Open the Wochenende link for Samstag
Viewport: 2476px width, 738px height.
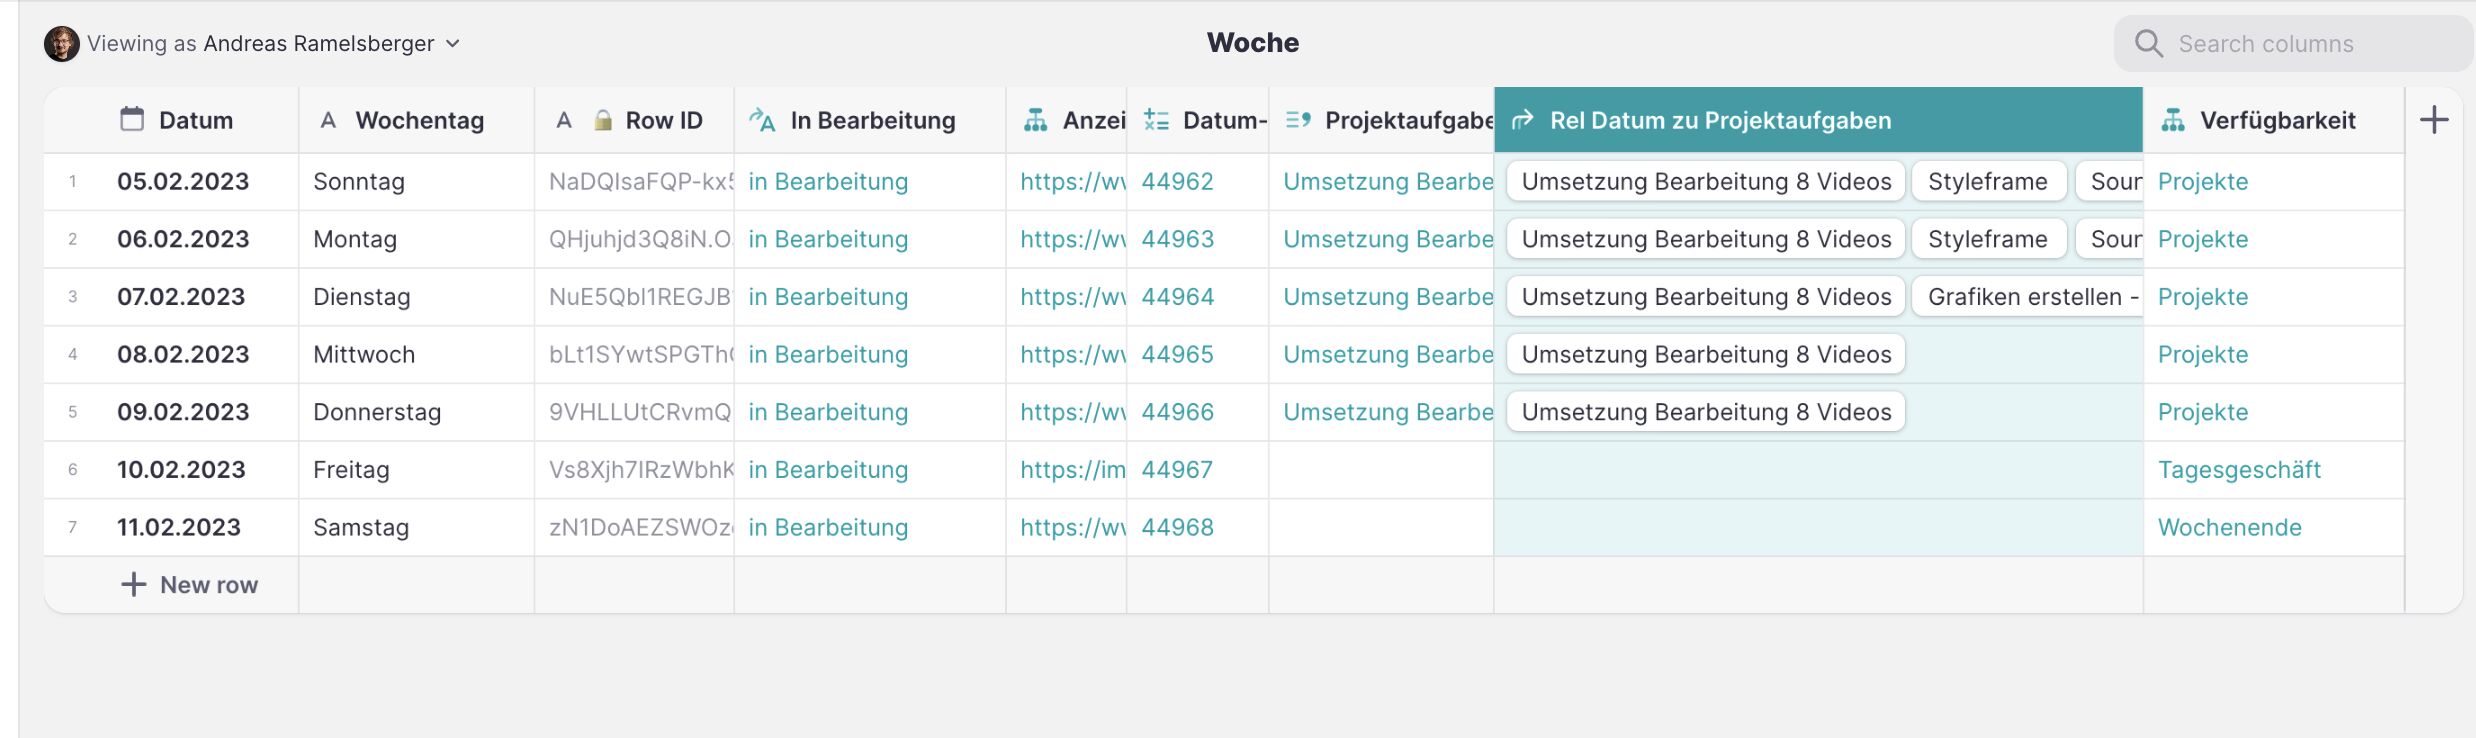pyautogui.click(x=2229, y=528)
